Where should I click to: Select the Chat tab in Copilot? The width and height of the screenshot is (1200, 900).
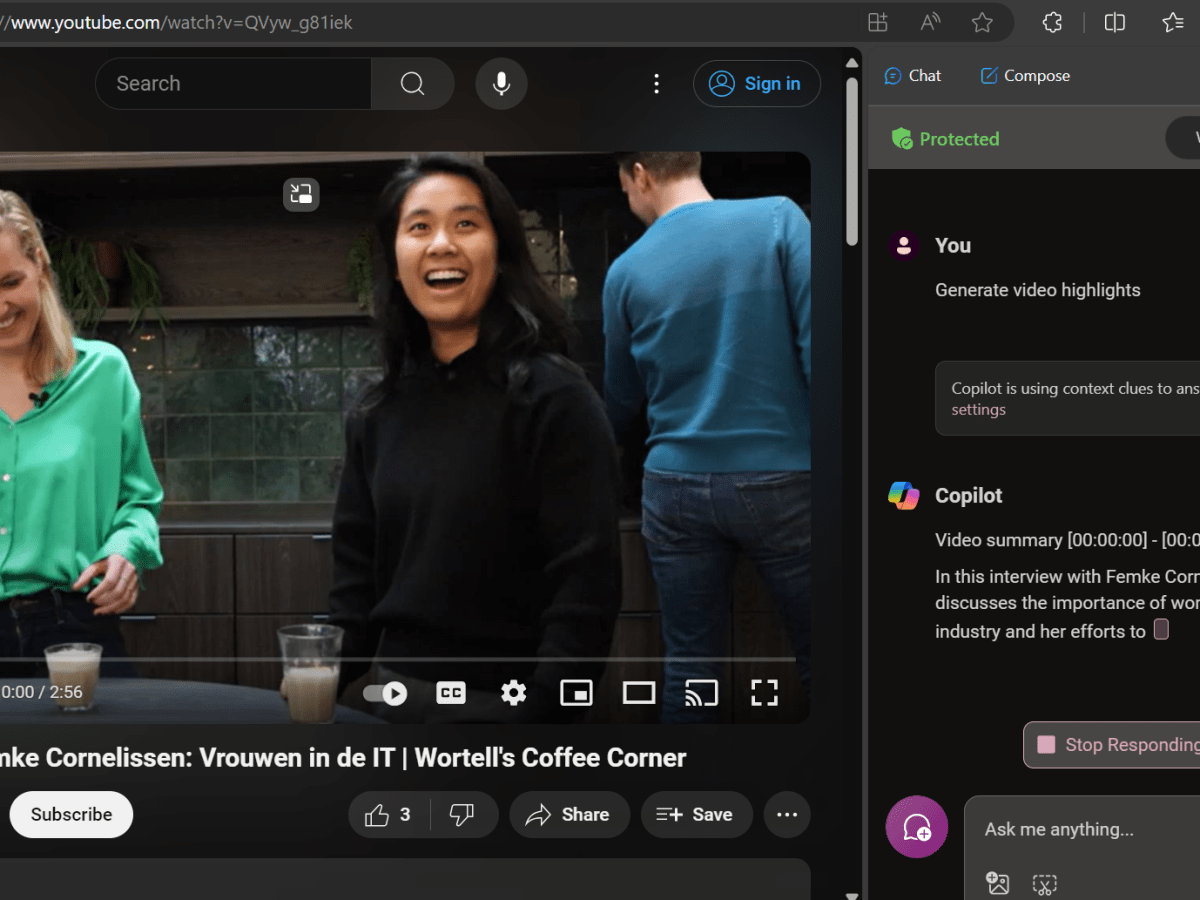912,75
